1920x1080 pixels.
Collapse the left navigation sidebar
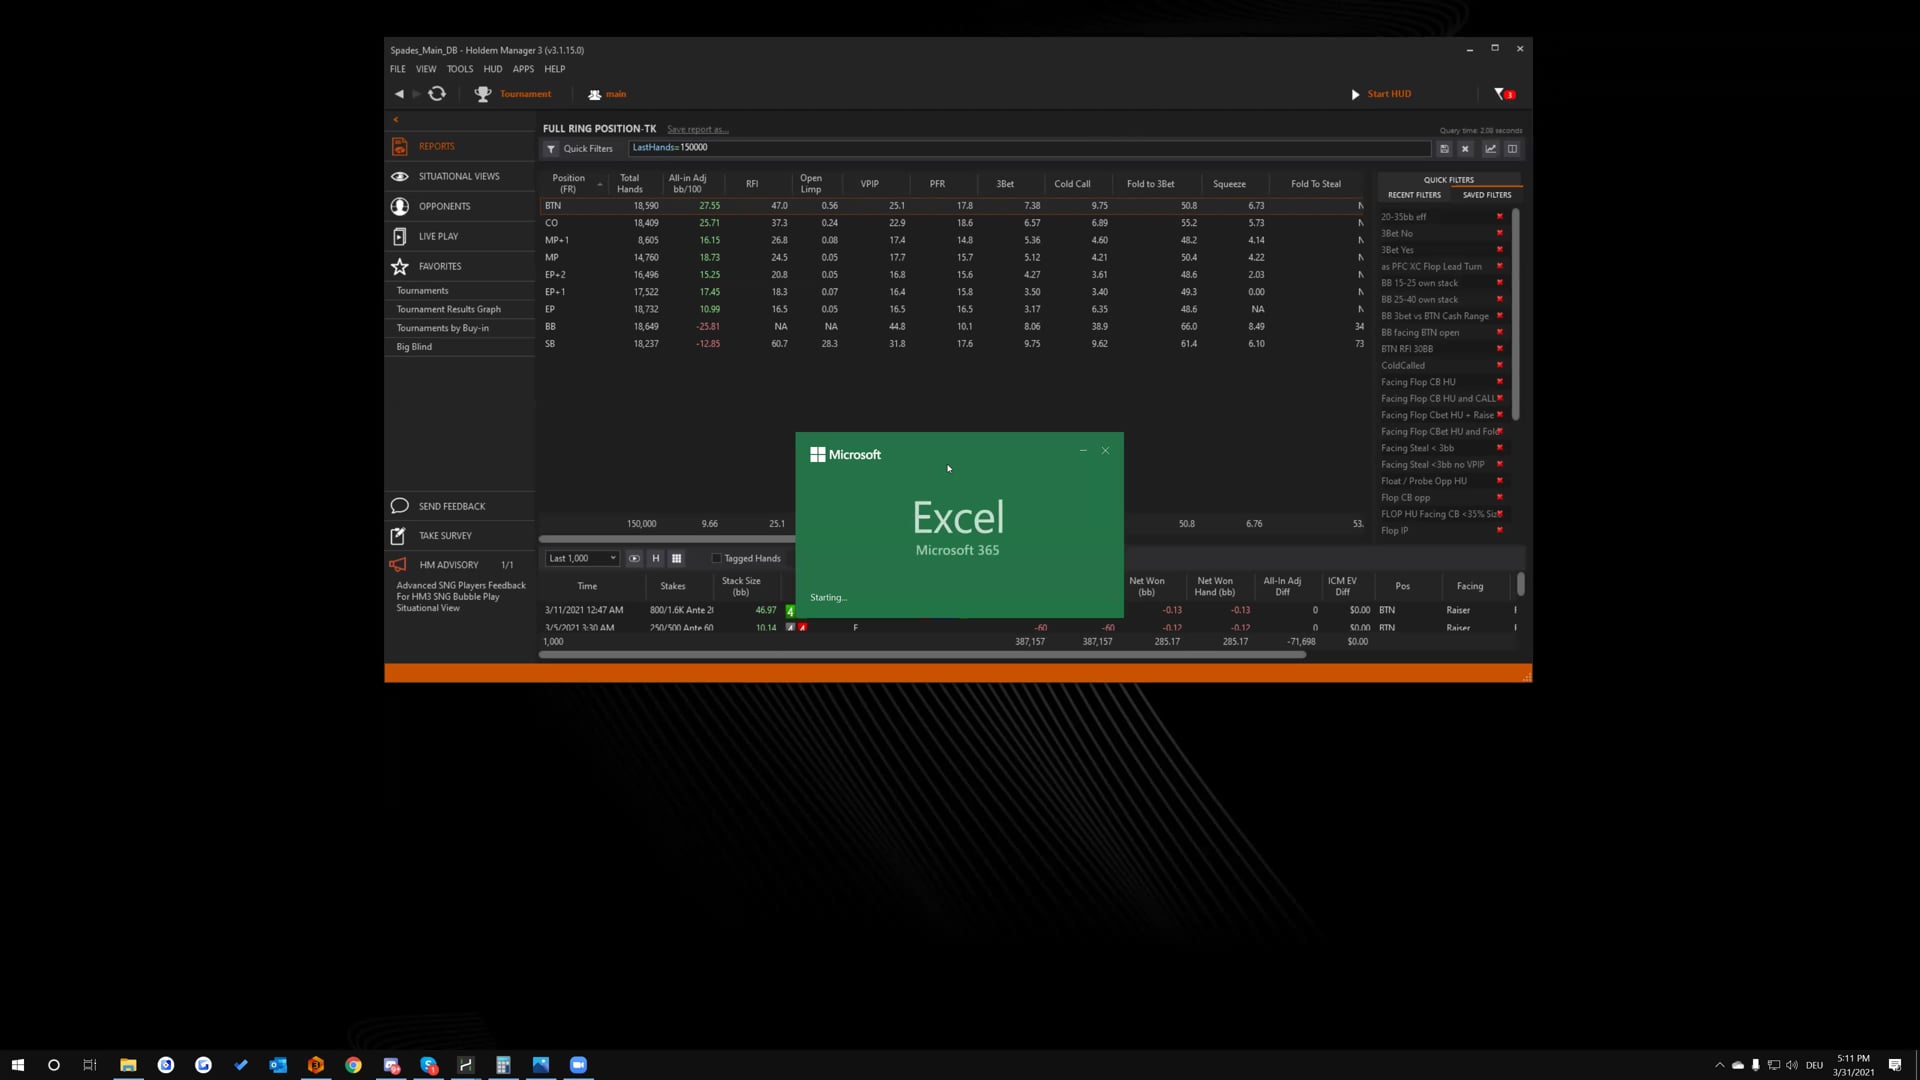point(395,119)
